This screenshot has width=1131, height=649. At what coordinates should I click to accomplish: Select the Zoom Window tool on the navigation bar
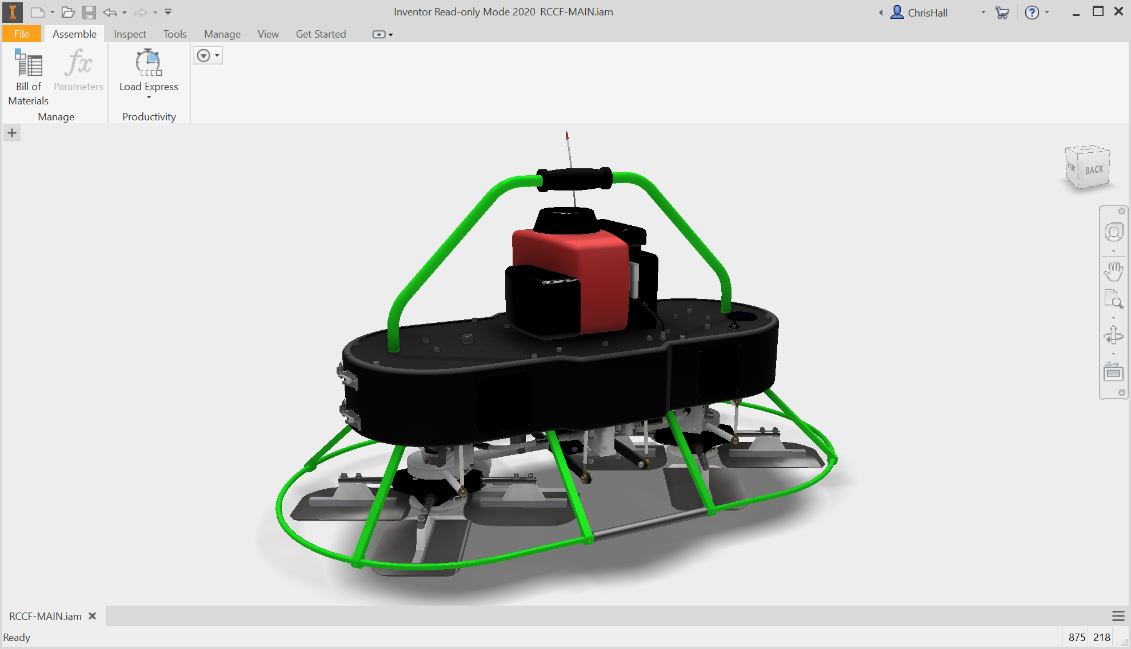tap(1114, 299)
